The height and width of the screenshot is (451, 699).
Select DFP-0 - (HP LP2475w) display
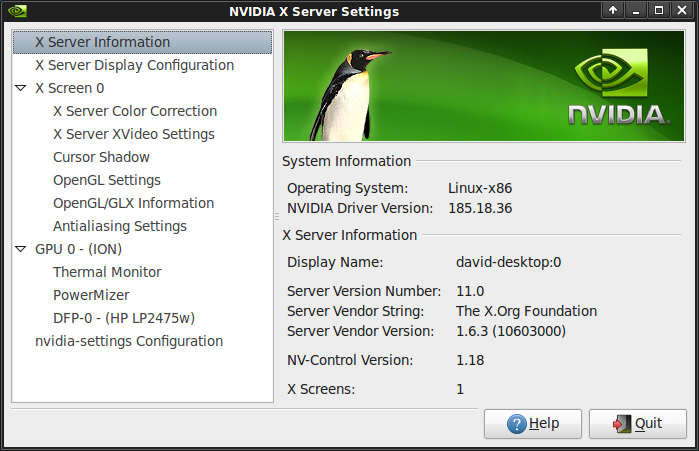[124, 318]
